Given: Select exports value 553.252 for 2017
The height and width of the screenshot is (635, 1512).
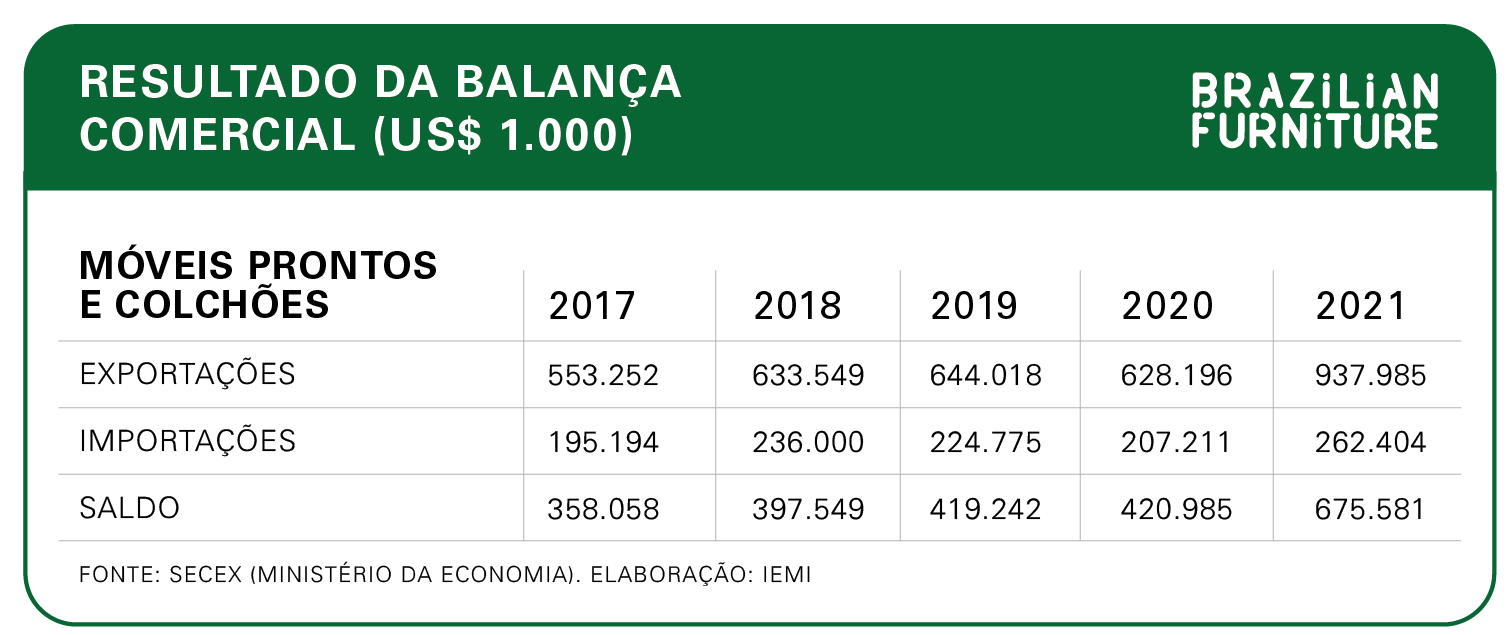Looking at the screenshot, I should coord(604,376).
